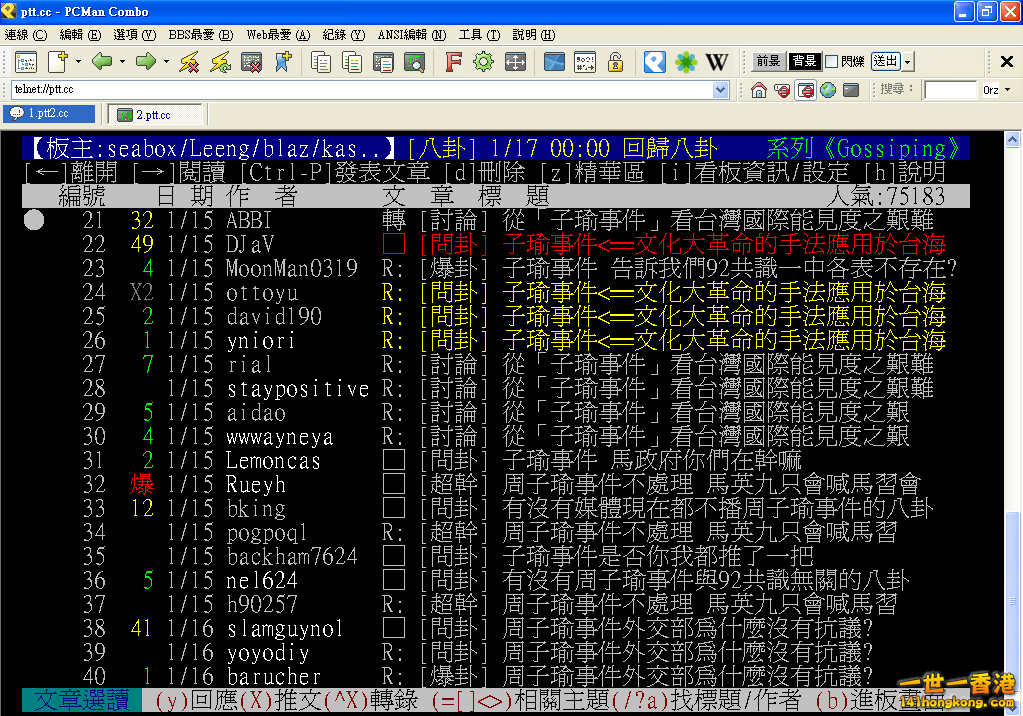Open the symbol input table icon
This screenshot has height=716, width=1023.
(585, 63)
